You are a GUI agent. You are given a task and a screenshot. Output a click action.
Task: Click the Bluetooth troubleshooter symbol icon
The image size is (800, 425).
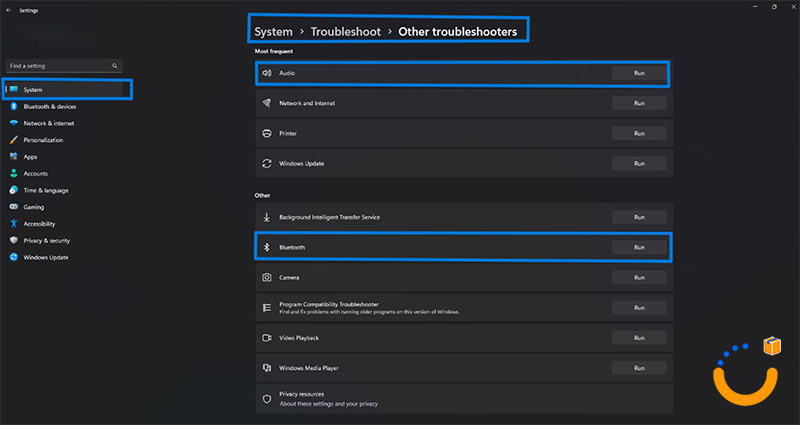pyautogui.click(x=266, y=247)
